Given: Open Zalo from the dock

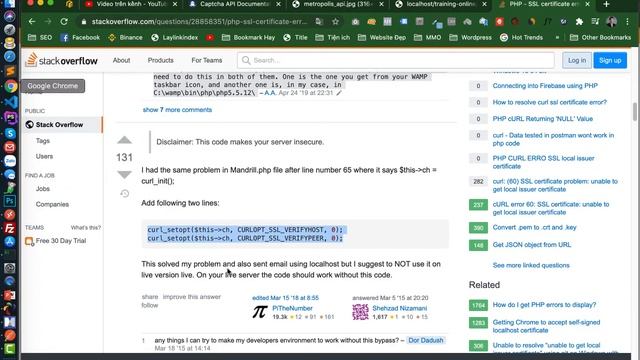Looking at the screenshot, I should click(10, 161).
